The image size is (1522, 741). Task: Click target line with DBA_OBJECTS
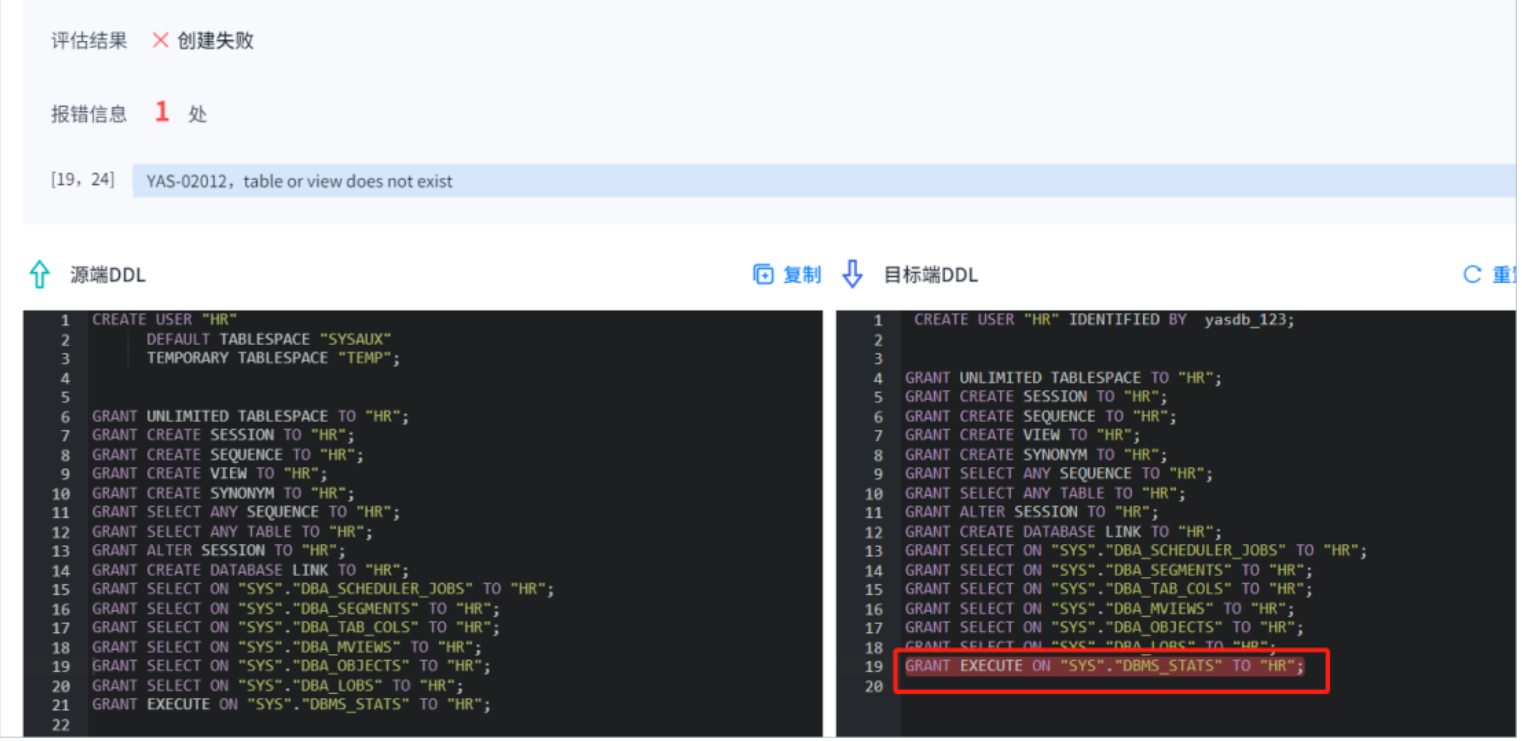pyautogui.click(x=1105, y=628)
